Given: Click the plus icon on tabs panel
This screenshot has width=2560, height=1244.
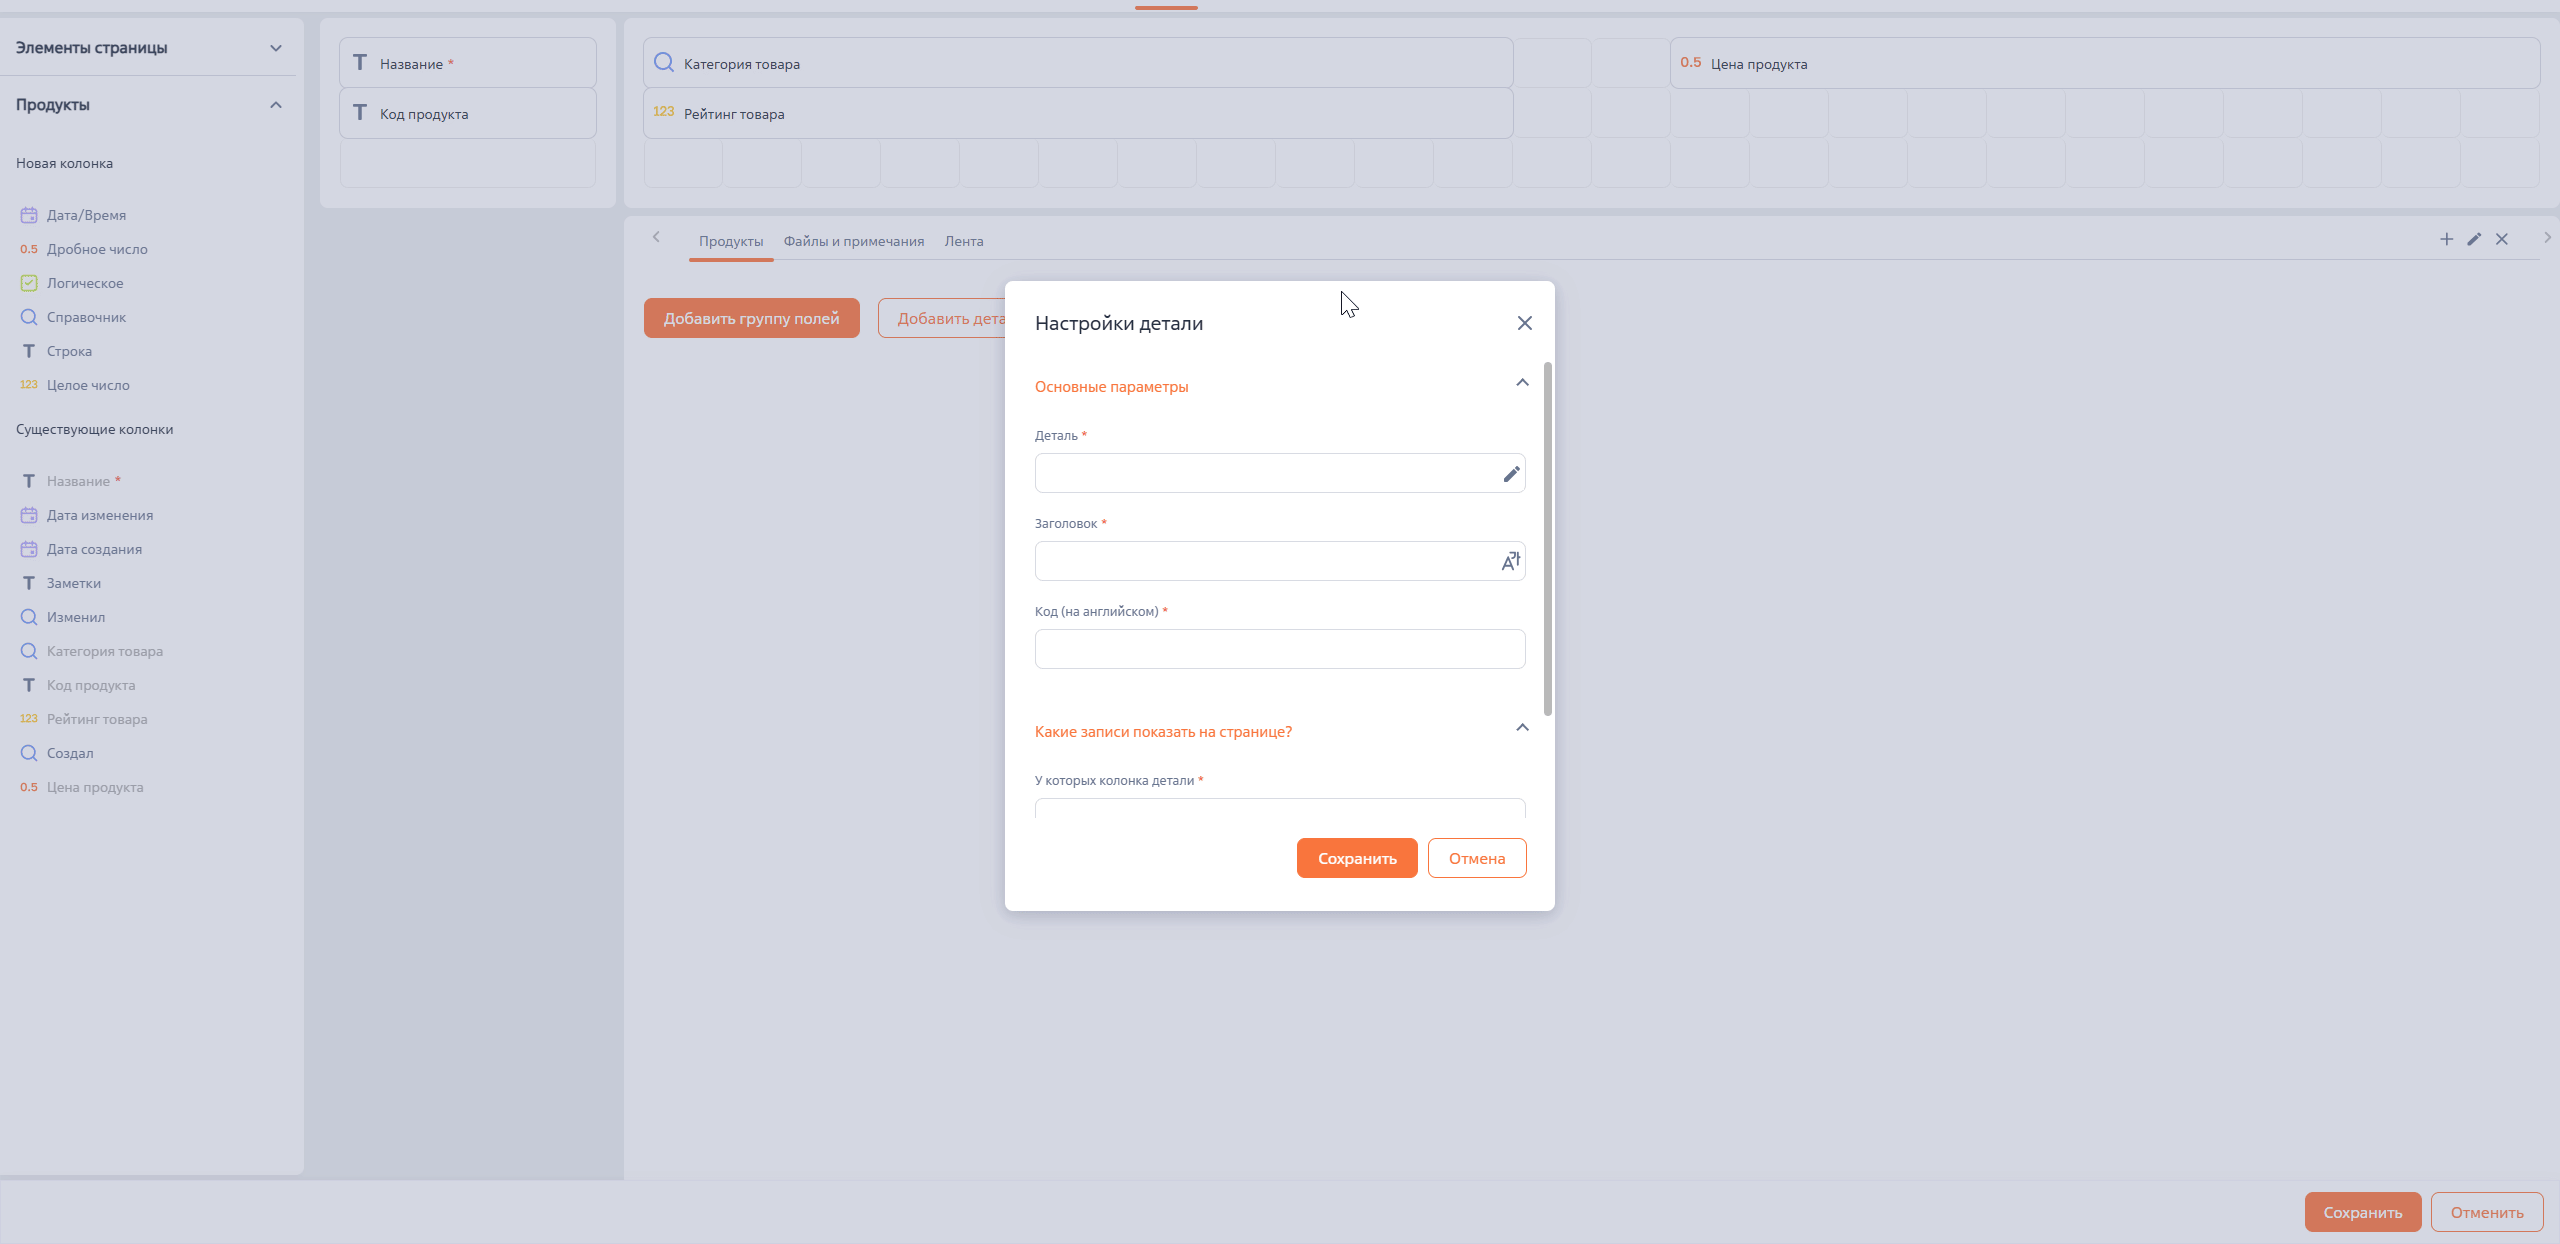Looking at the screenshot, I should 2446,239.
